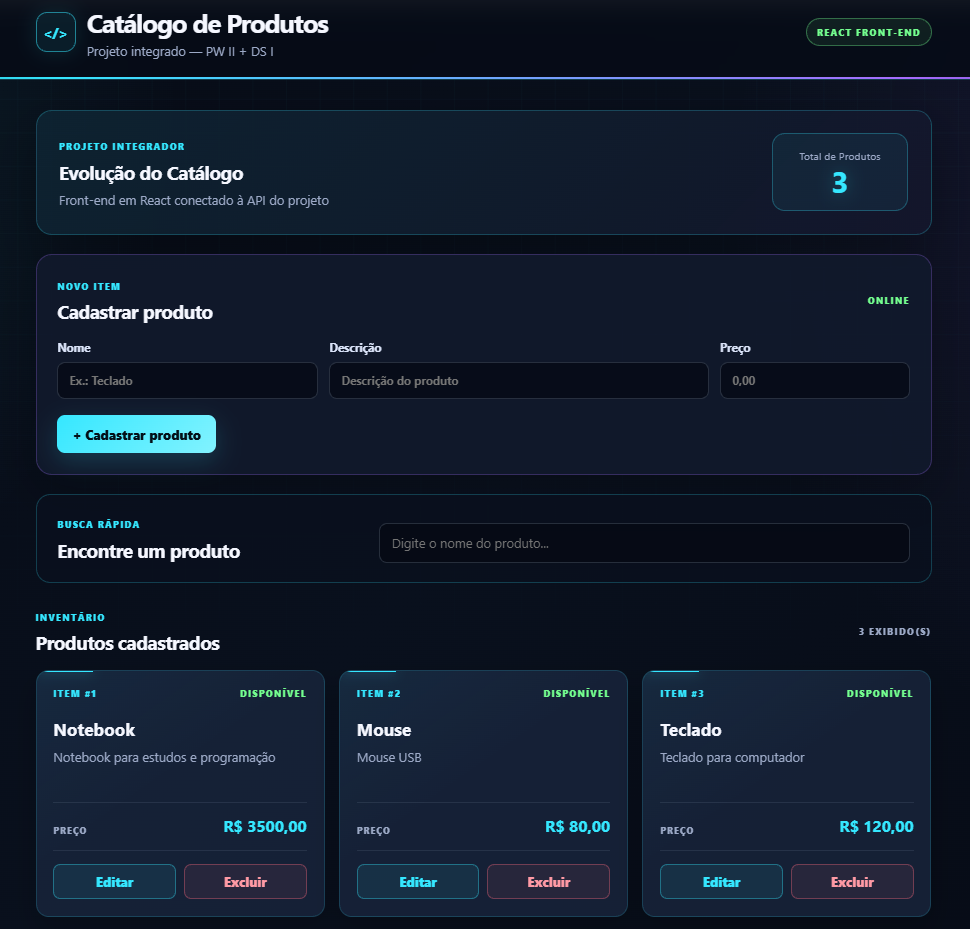This screenshot has width=970, height=929.
Task: Click the REACT FRONT-END badge
Action: pyautogui.click(x=868, y=32)
